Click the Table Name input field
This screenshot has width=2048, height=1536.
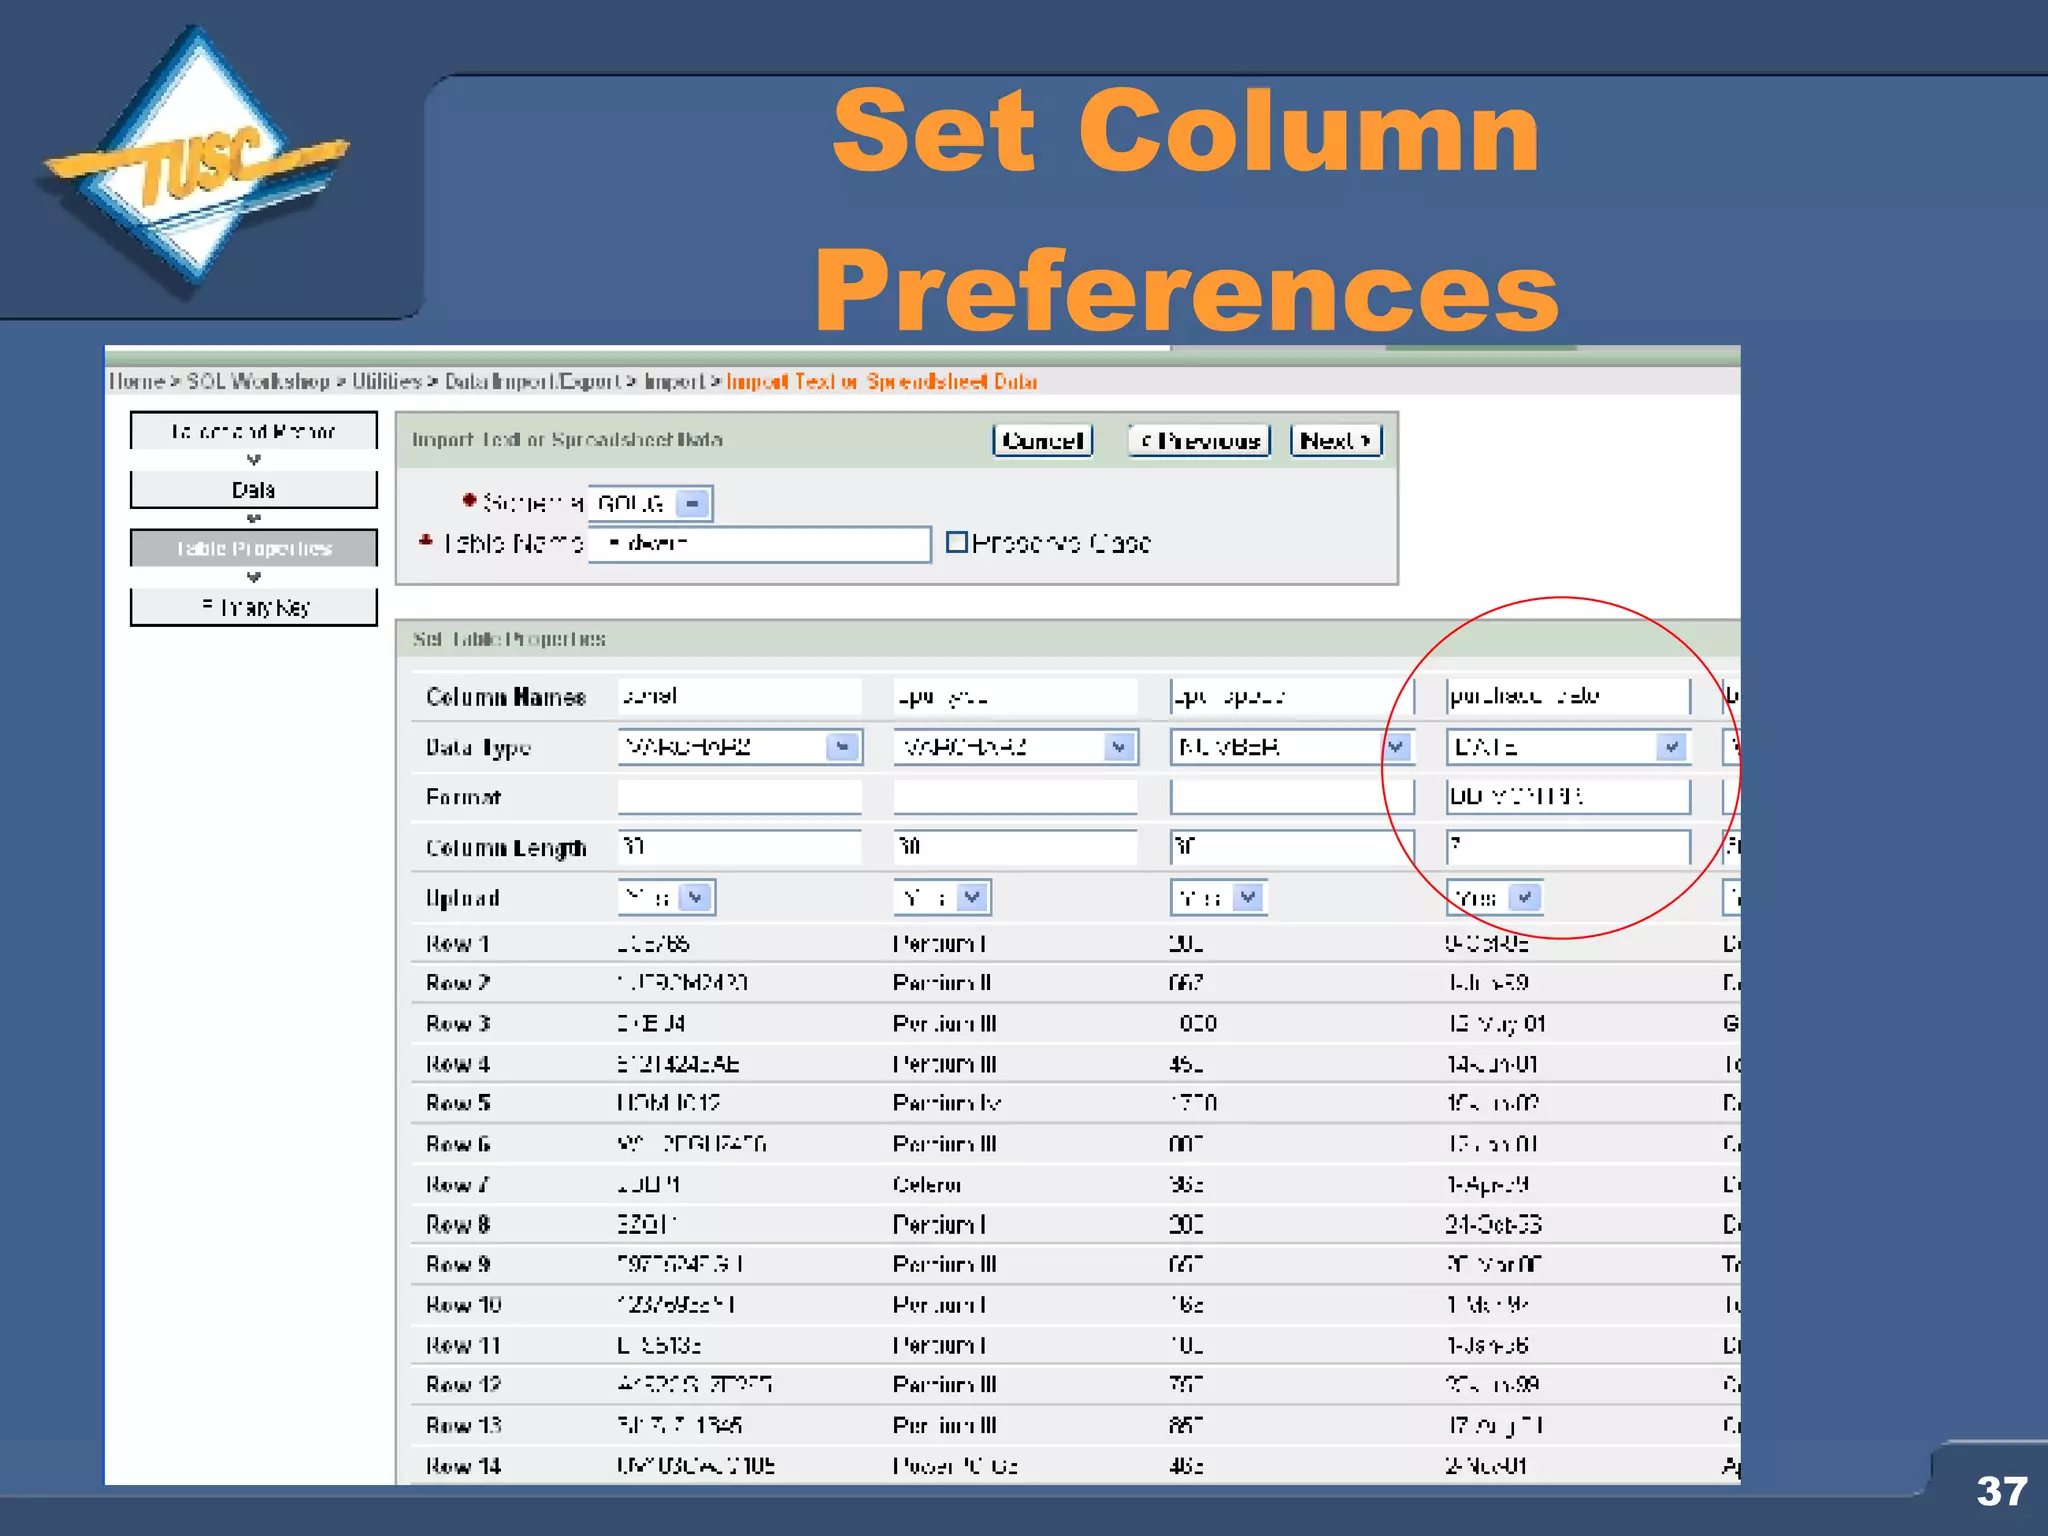click(759, 544)
